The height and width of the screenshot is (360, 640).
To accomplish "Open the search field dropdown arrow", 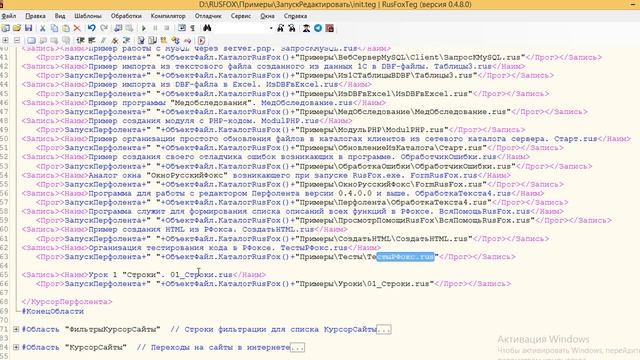I will pos(271,29).
